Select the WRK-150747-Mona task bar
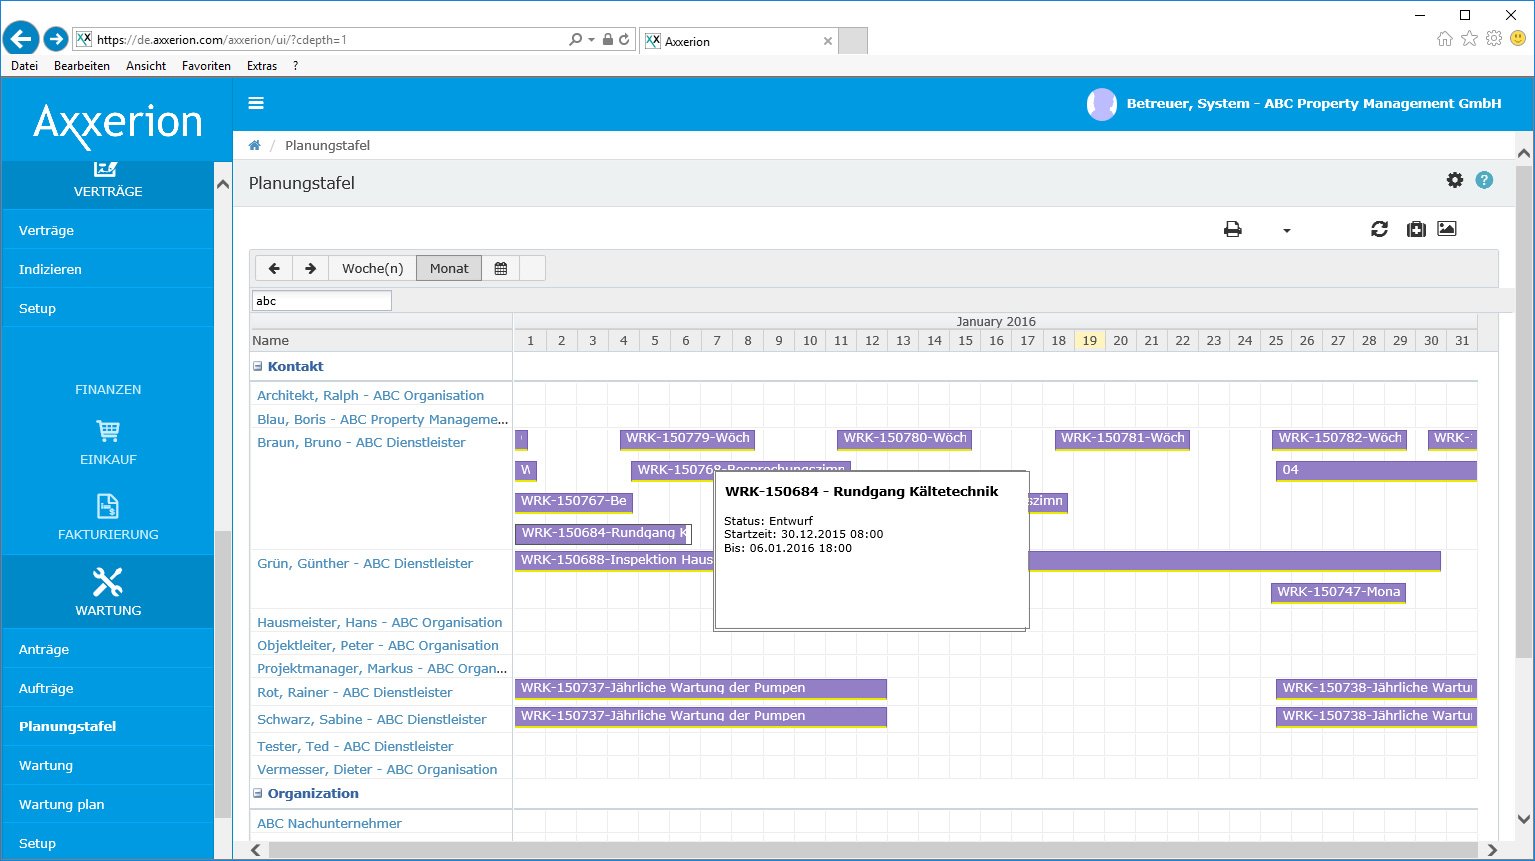The image size is (1535, 861). (1338, 593)
